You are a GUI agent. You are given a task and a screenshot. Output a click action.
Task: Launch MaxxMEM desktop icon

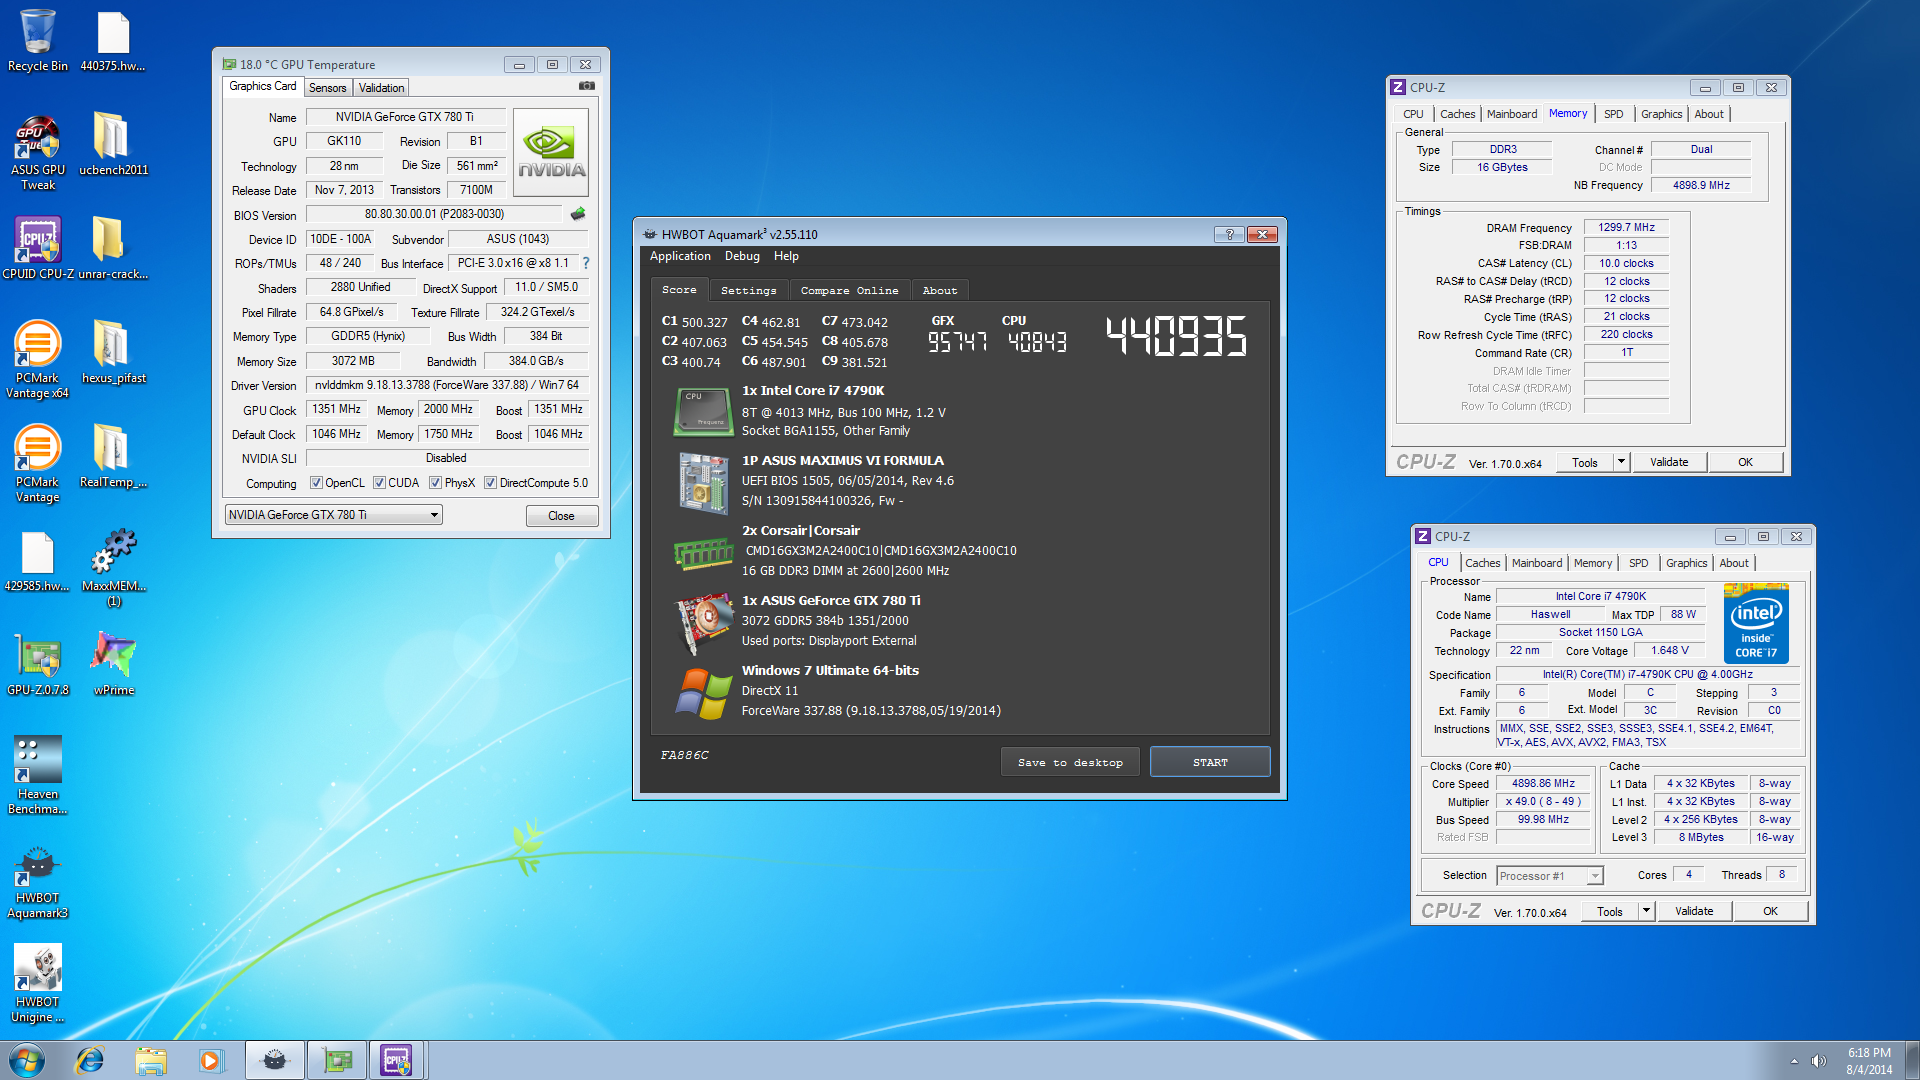coord(113,568)
